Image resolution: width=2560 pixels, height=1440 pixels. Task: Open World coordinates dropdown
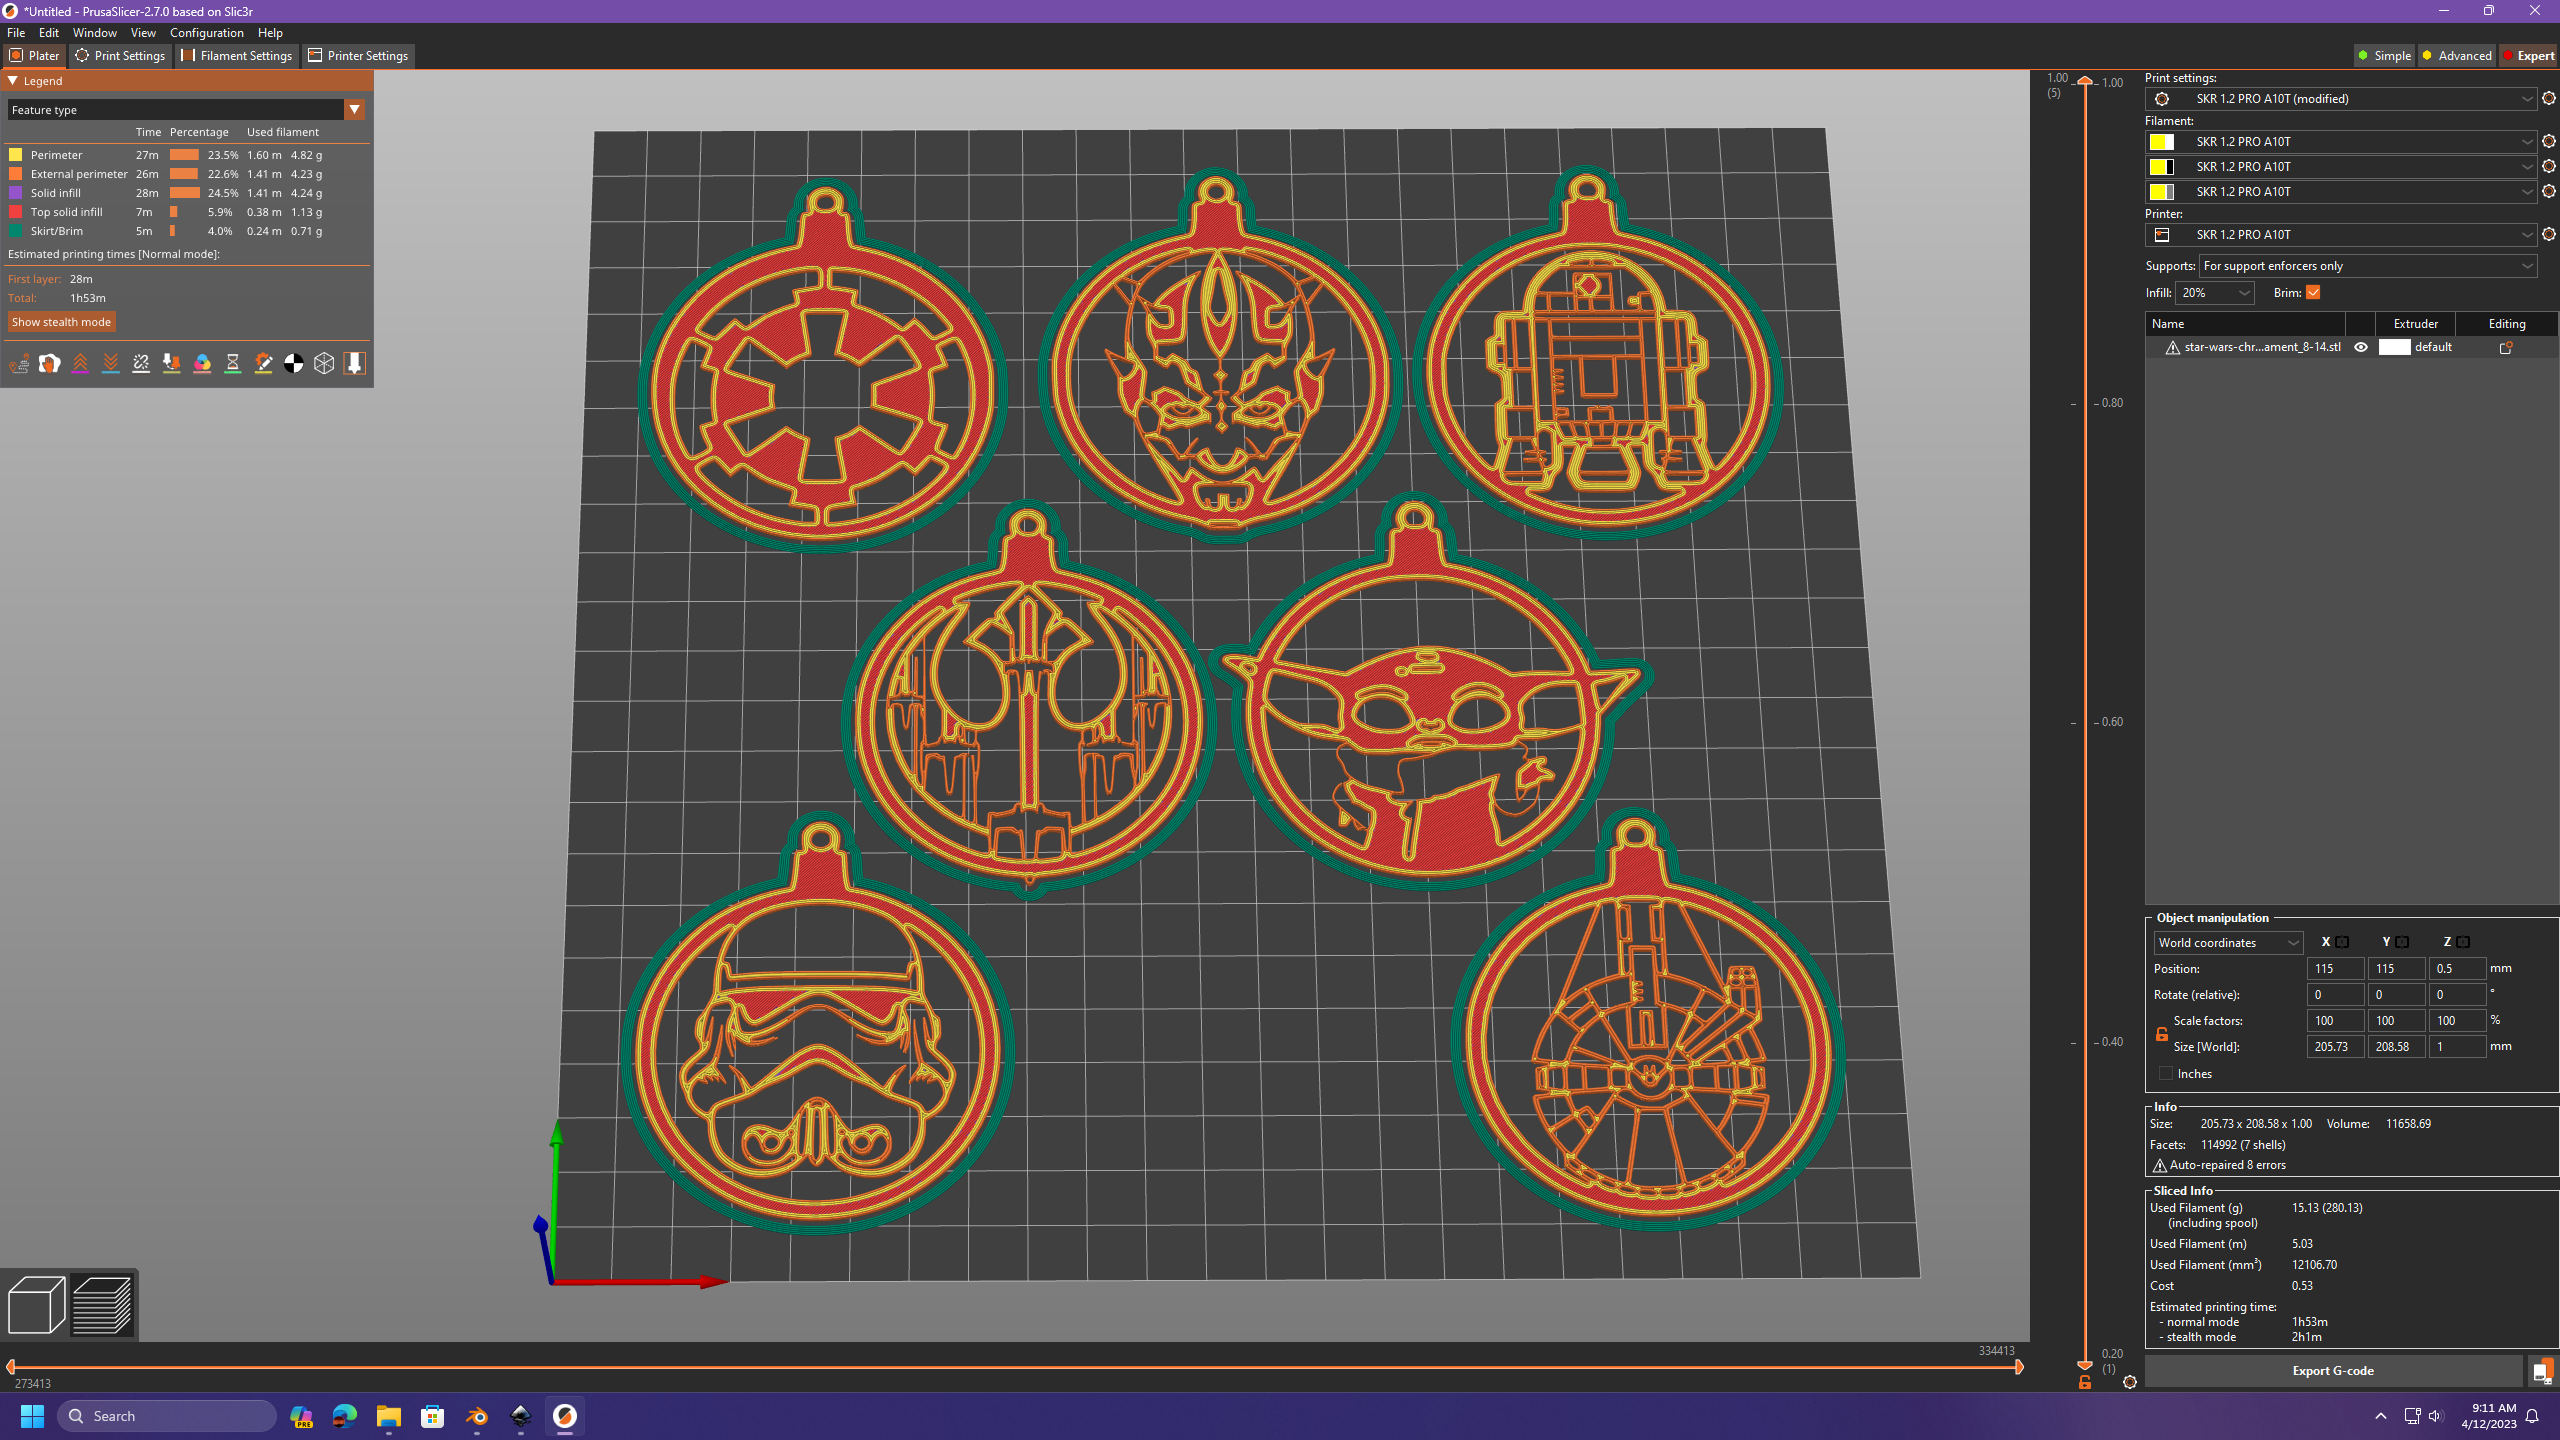click(x=2228, y=942)
